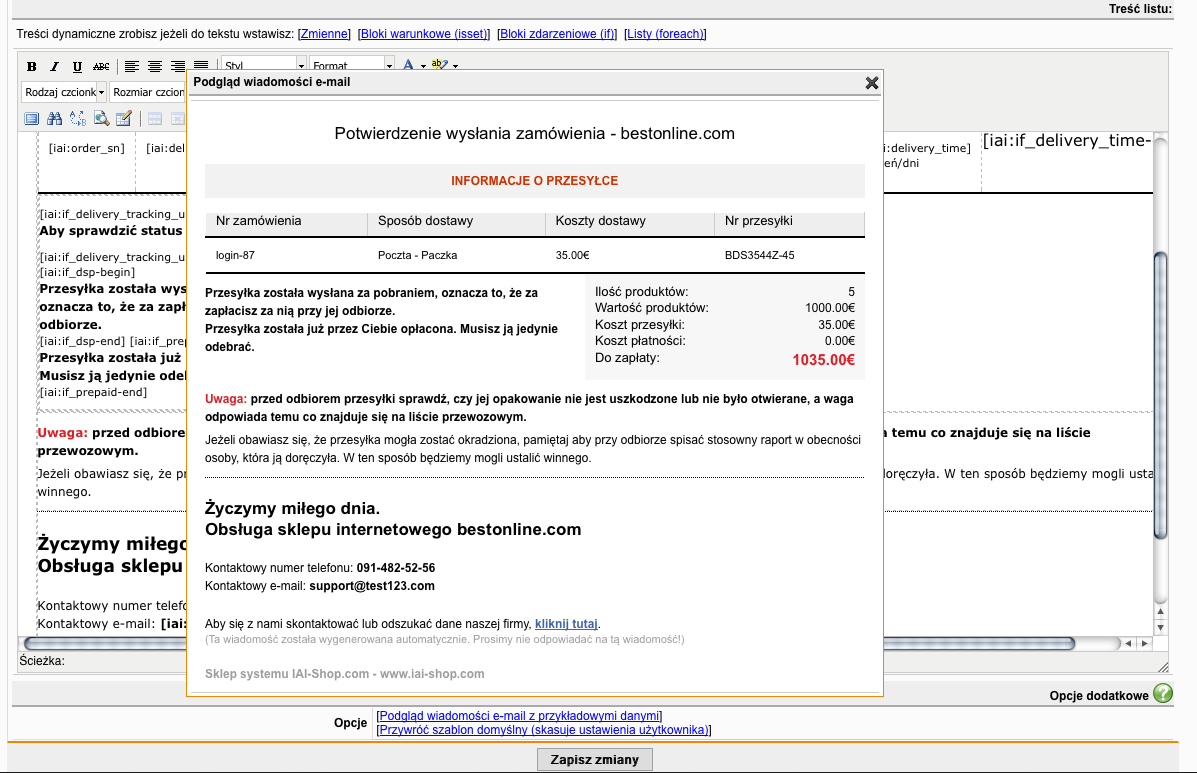Click the 'INFORMACJE O PRZESYŁCE' heading
Screen dimensions: 1197x773
point(534,181)
